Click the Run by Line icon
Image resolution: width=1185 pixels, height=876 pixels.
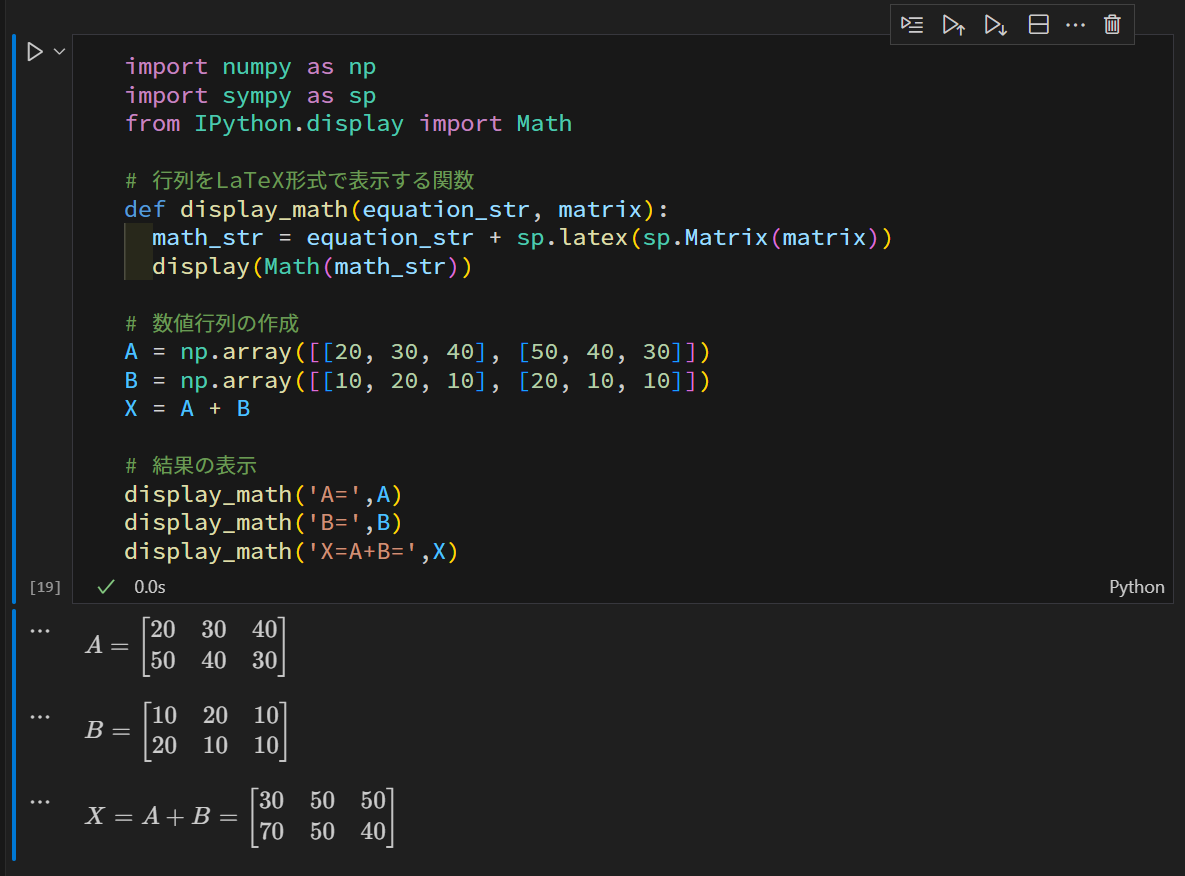point(911,25)
